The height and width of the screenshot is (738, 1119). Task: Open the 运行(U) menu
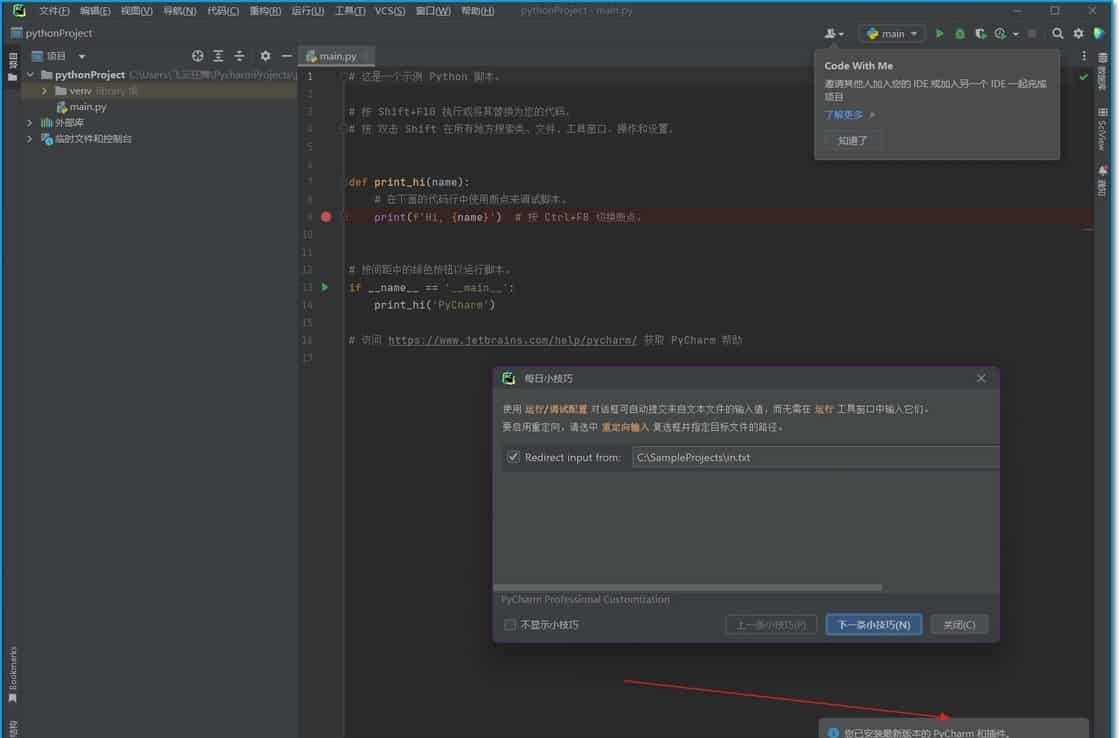click(308, 11)
